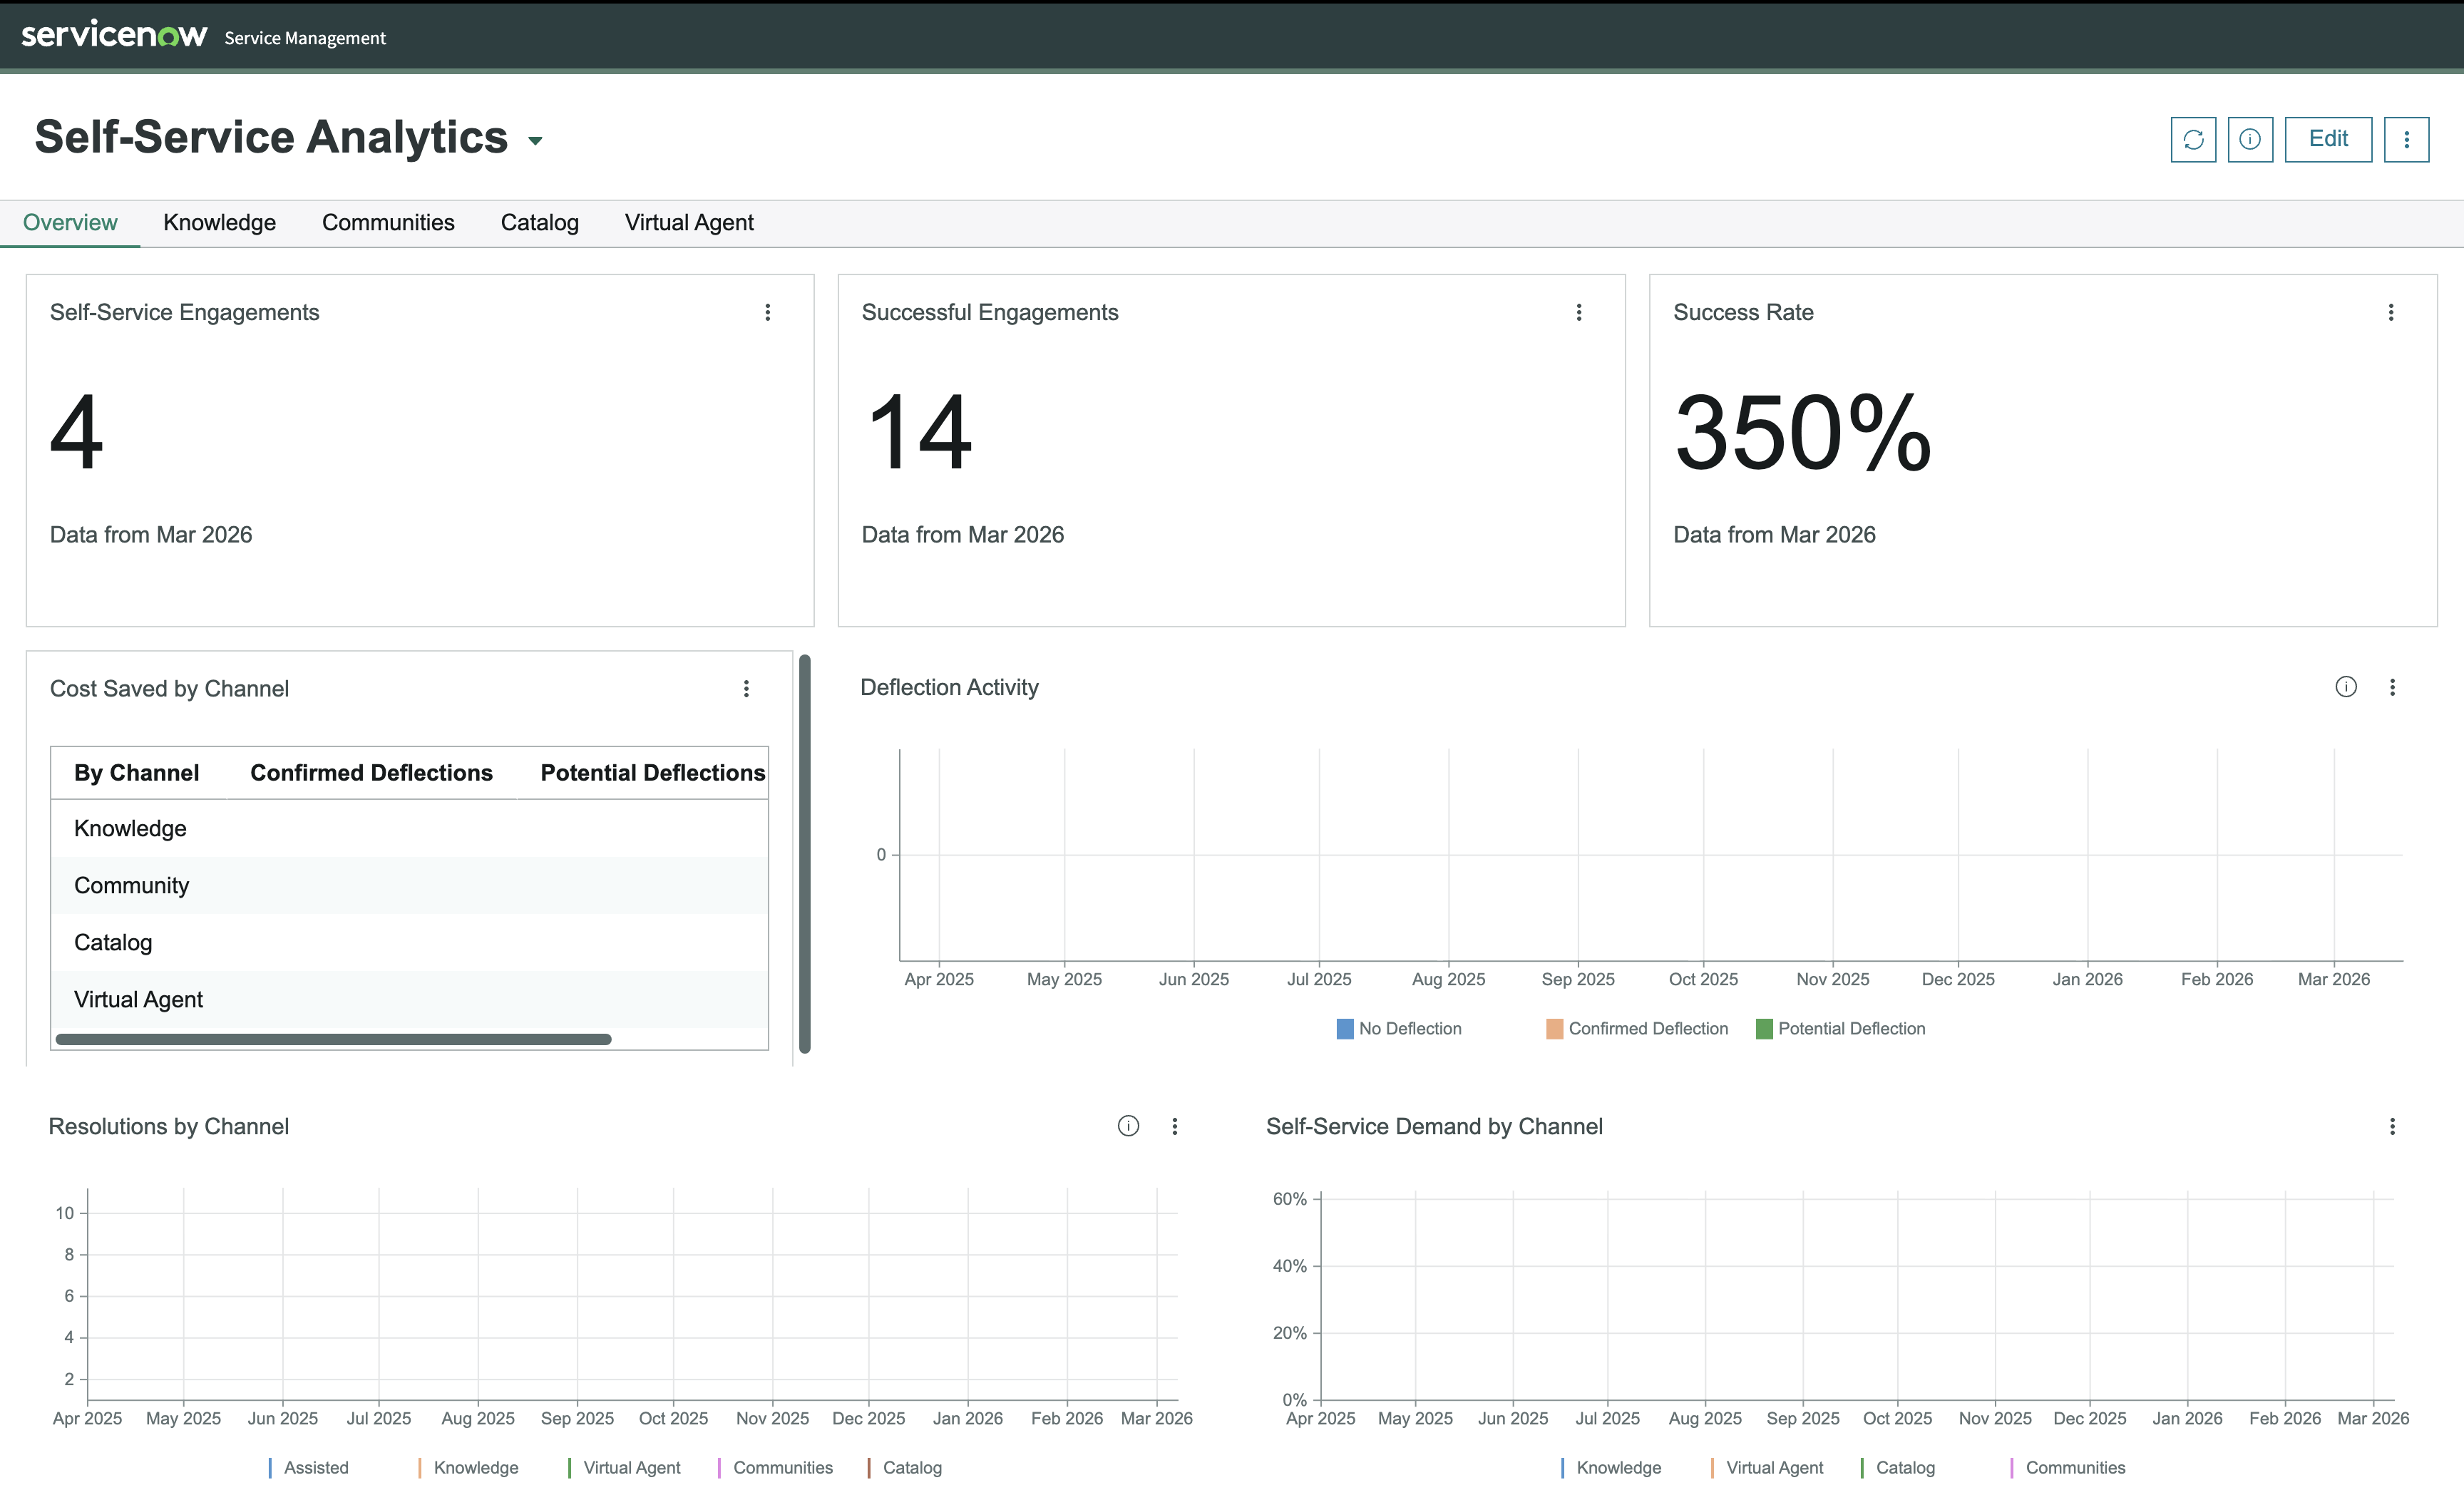Click the Service Management header text

point(305,38)
